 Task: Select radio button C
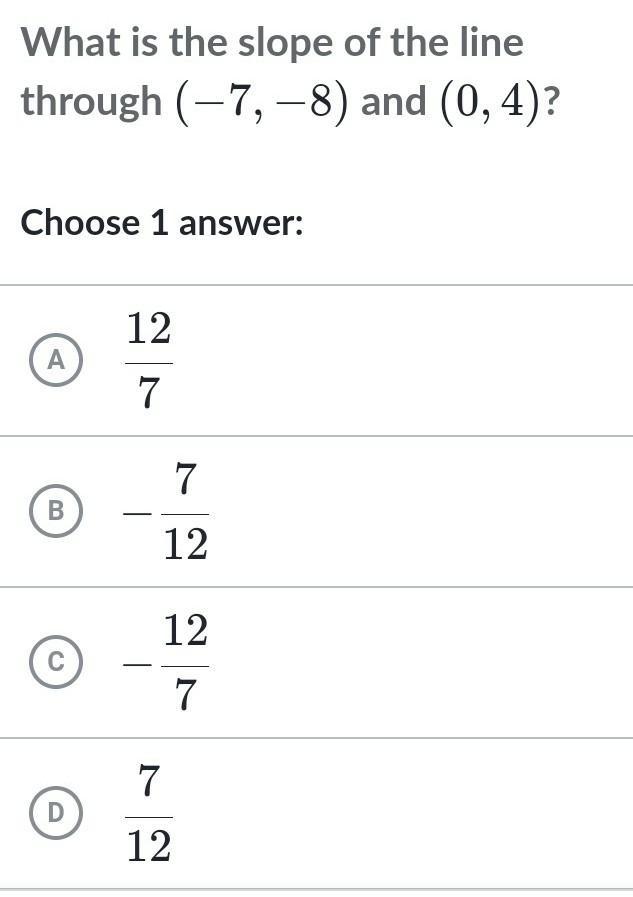pos(57,662)
